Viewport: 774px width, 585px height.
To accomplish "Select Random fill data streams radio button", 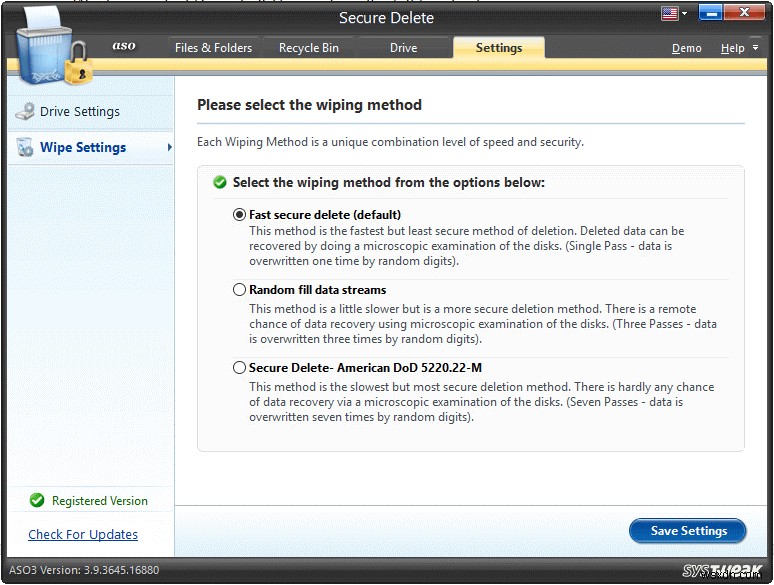I will click(x=239, y=290).
